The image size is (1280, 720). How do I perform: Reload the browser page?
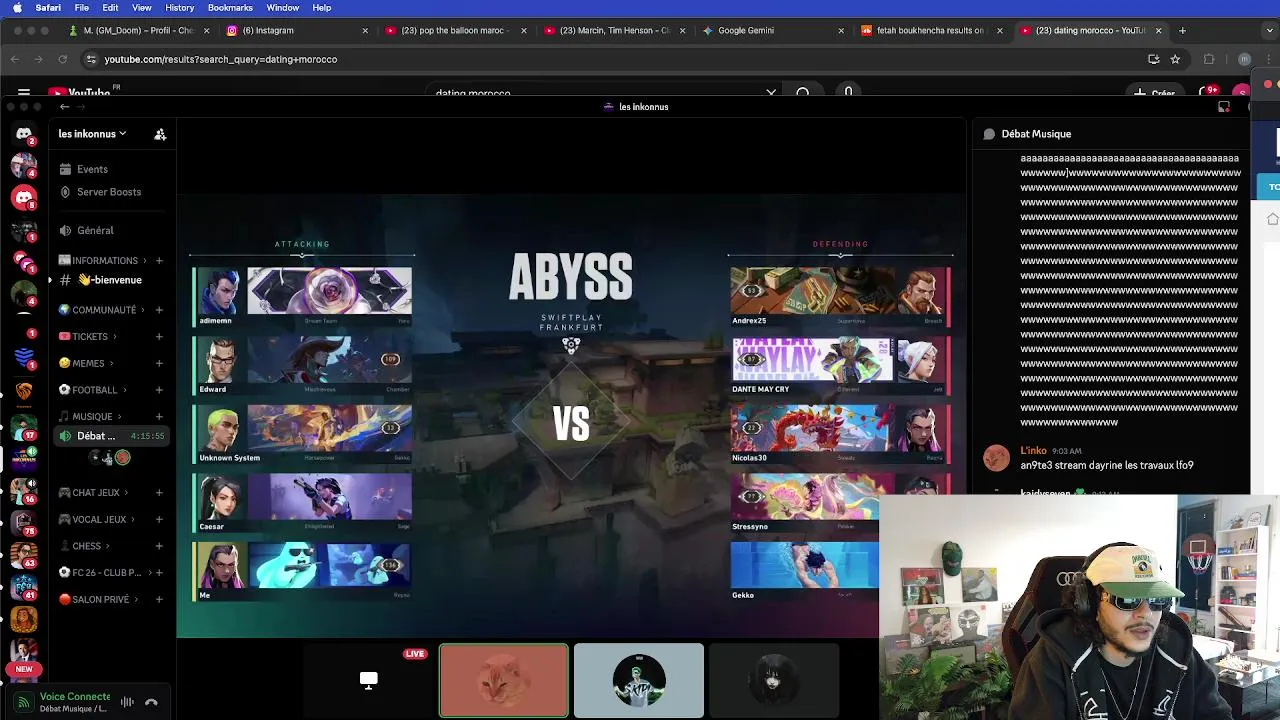pyautogui.click(x=62, y=59)
